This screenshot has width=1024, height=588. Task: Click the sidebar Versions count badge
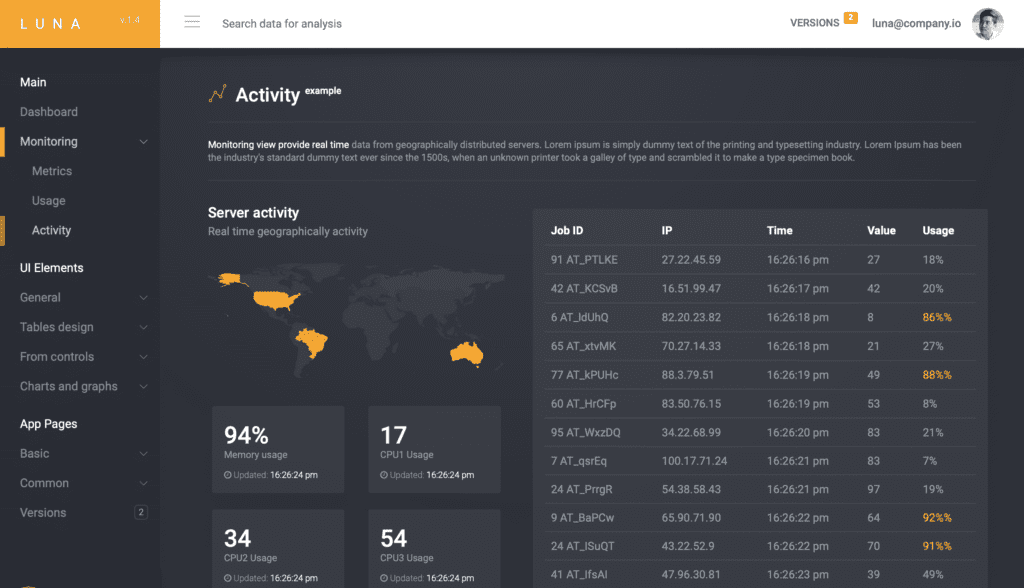pos(140,512)
